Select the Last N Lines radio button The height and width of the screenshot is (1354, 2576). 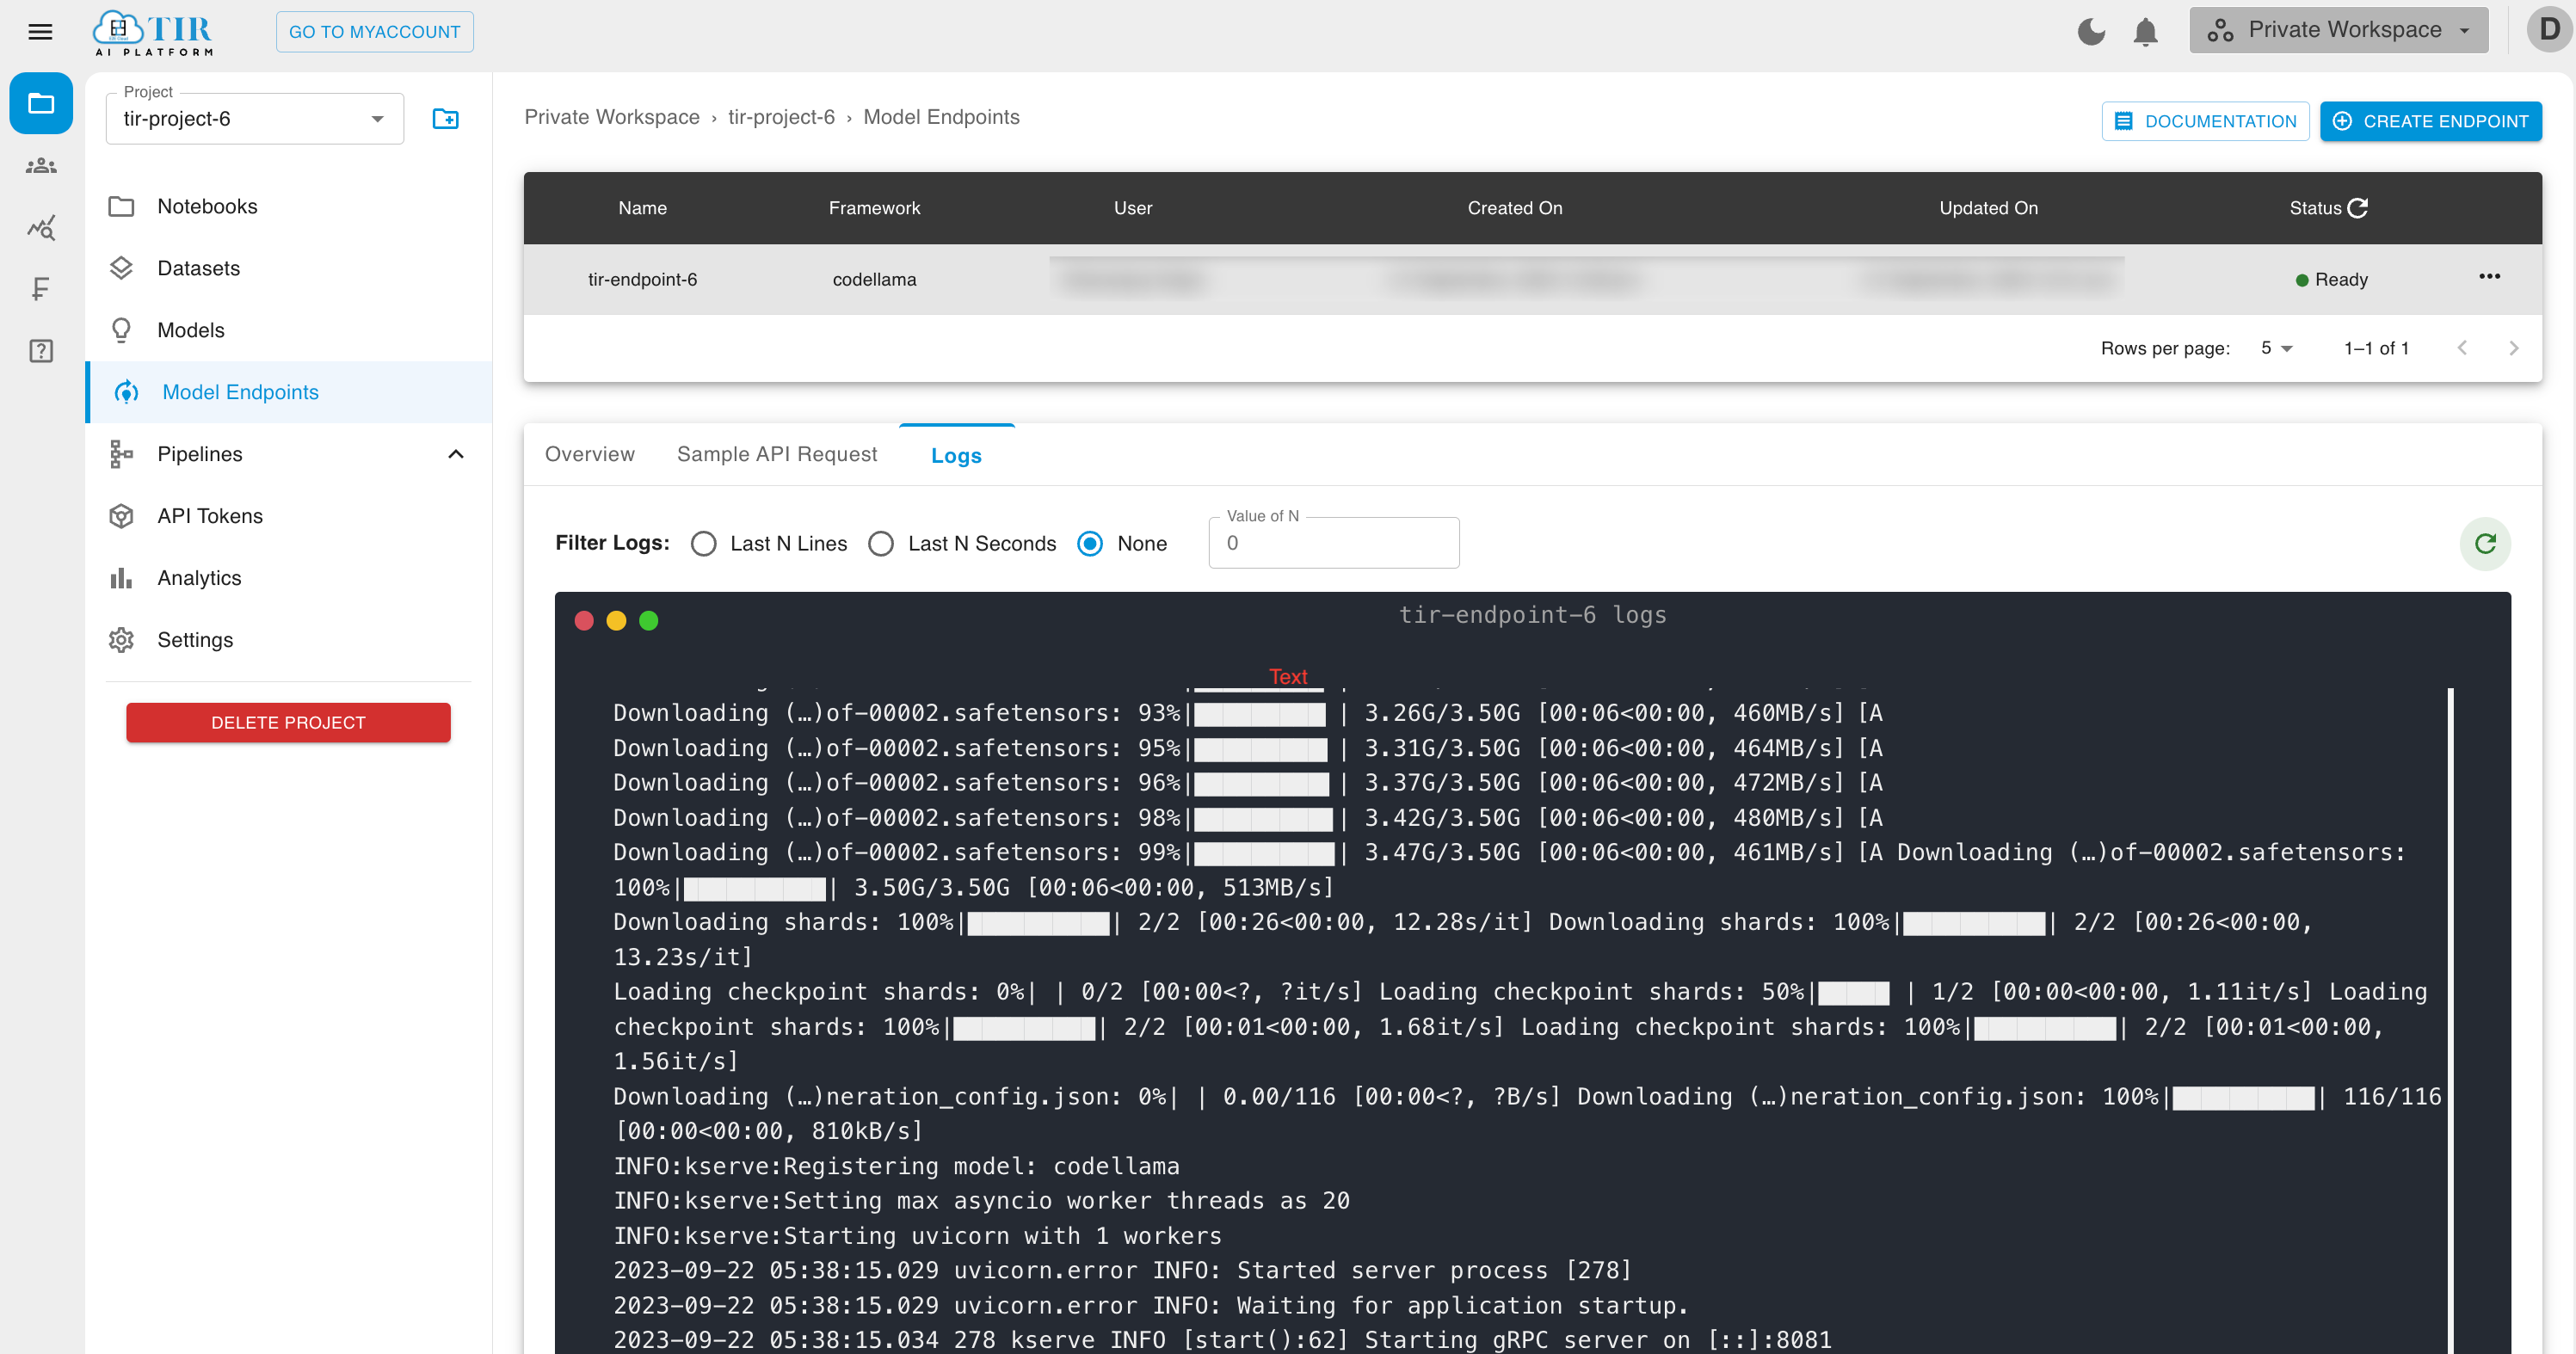click(x=704, y=542)
